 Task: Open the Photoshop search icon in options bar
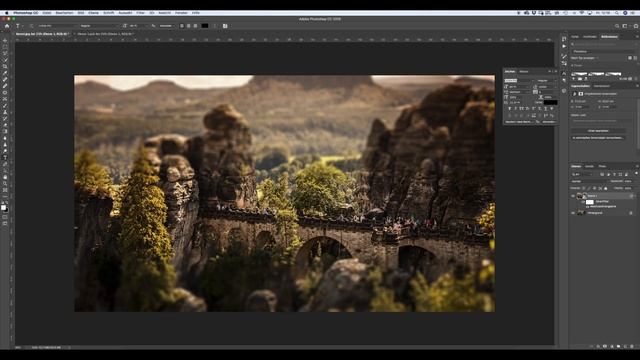617,26
